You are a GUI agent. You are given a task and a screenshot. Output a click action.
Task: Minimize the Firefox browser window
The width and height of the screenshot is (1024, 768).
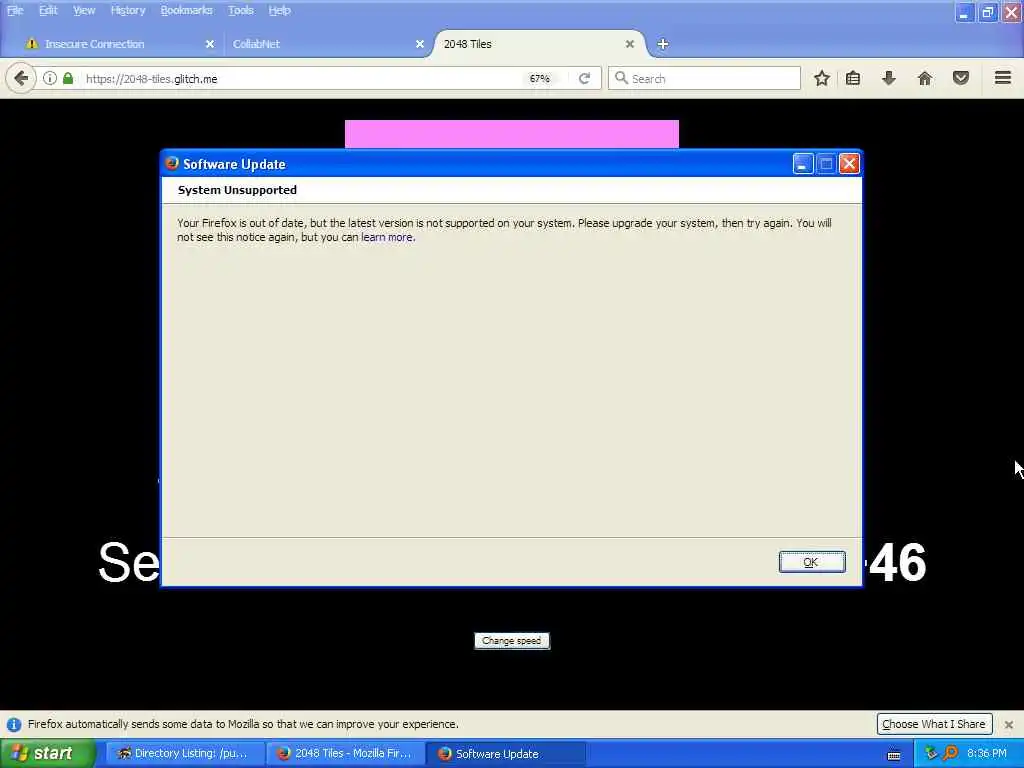[x=965, y=12]
